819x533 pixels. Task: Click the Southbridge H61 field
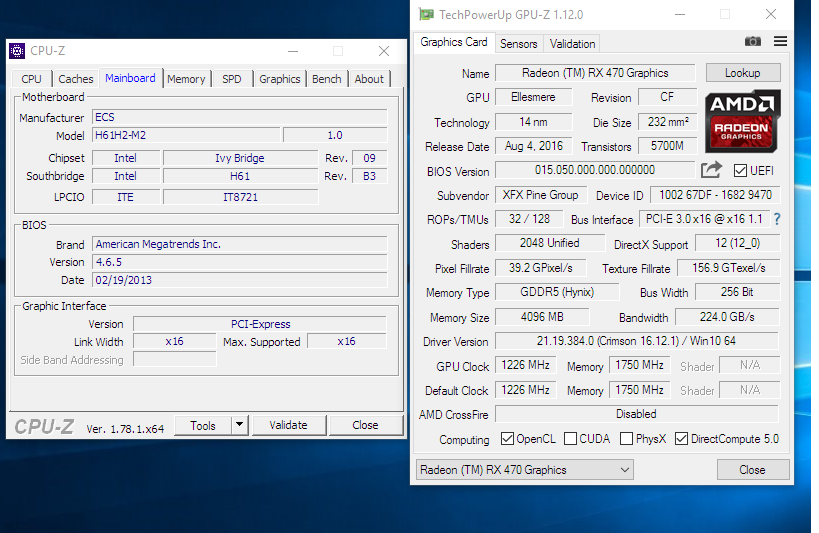(240, 176)
